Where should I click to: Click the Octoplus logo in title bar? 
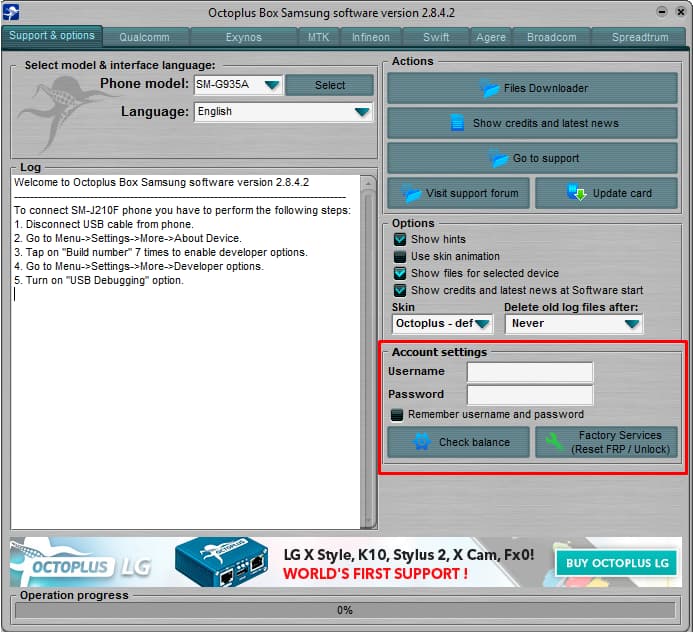click(12, 12)
